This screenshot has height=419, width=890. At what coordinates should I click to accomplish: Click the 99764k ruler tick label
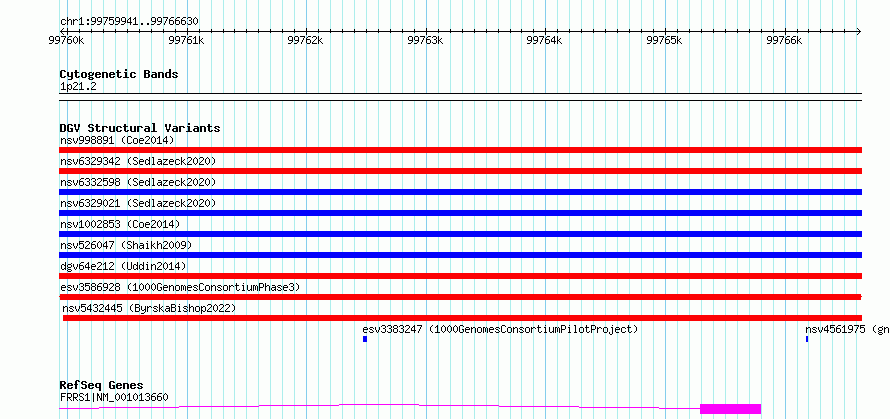click(545, 40)
